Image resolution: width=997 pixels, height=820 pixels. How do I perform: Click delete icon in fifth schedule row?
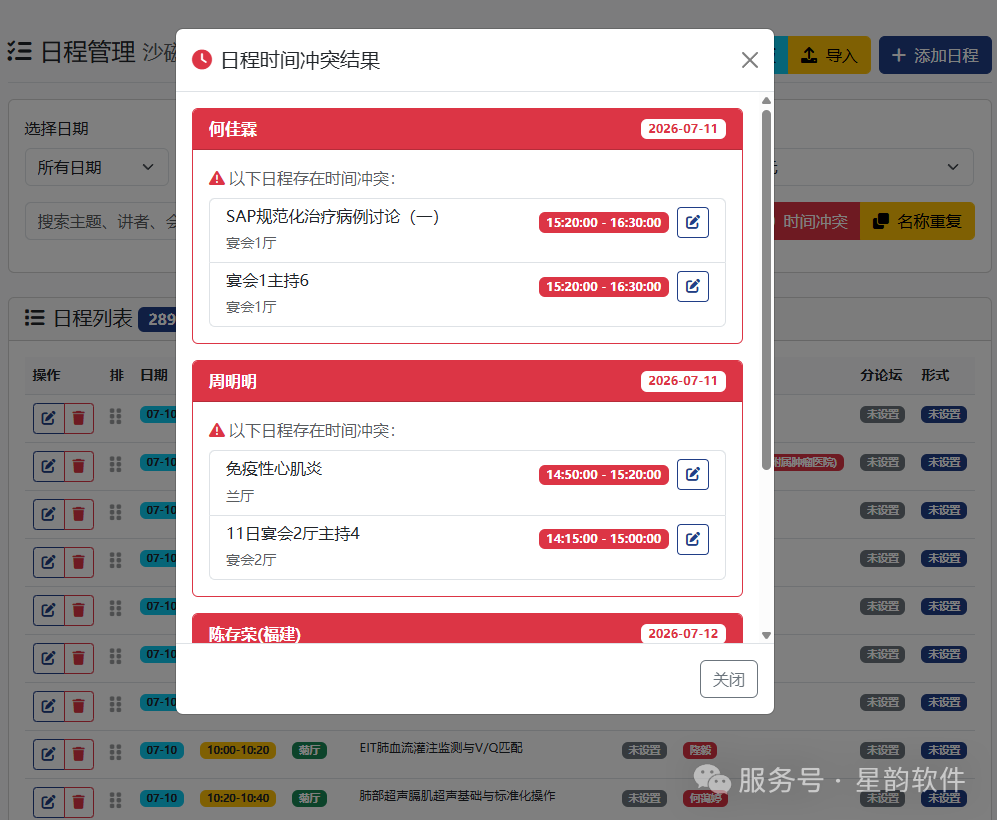[x=79, y=610]
